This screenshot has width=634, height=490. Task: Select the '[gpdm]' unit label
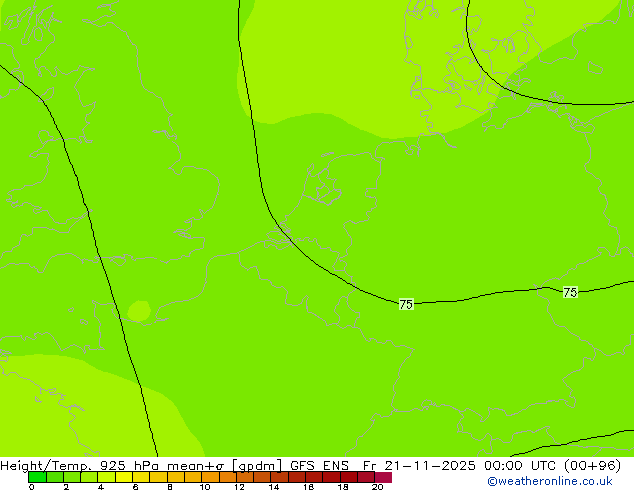point(257,465)
